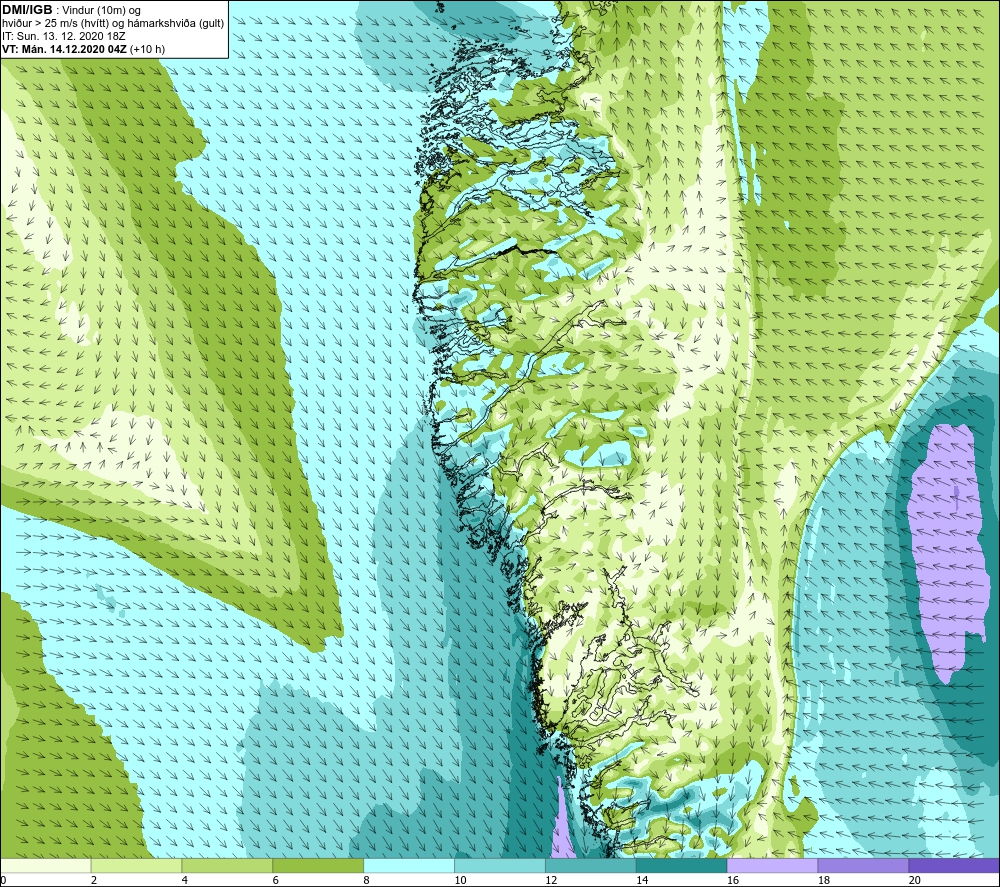Click the legend label '14'
This screenshot has width=1000, height=887.
[642, 880]
